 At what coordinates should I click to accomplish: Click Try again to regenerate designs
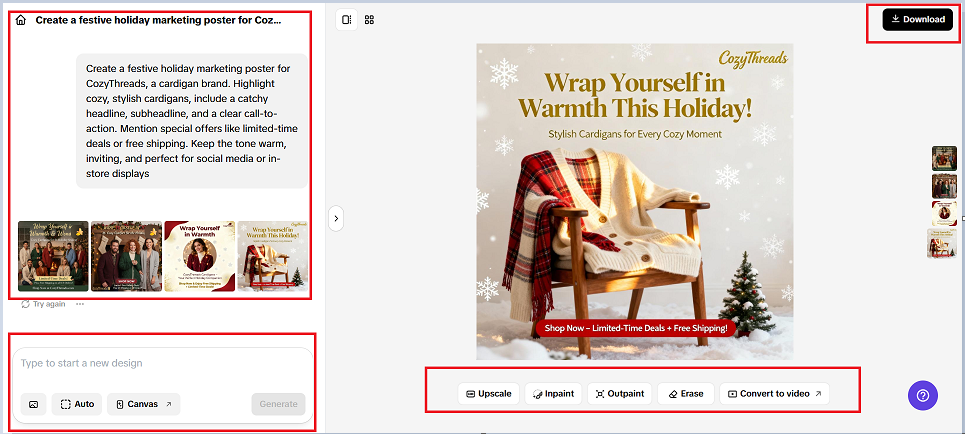tap(43, 304)
